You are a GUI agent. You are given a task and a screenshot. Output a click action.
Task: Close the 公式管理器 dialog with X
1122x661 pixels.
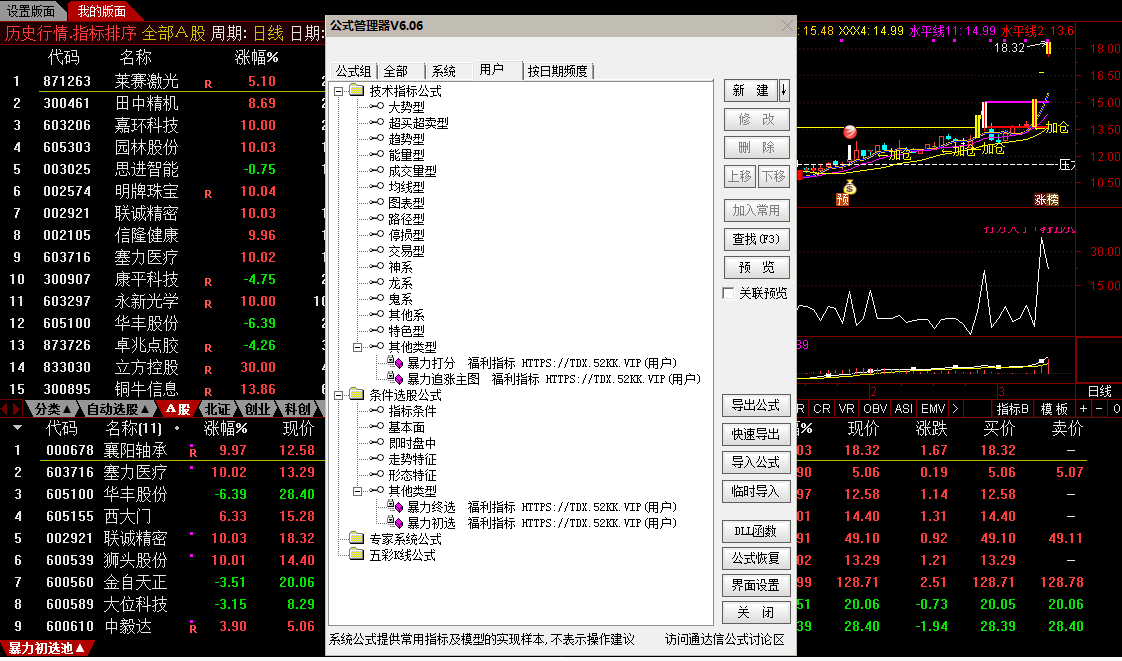pos(788,26)
